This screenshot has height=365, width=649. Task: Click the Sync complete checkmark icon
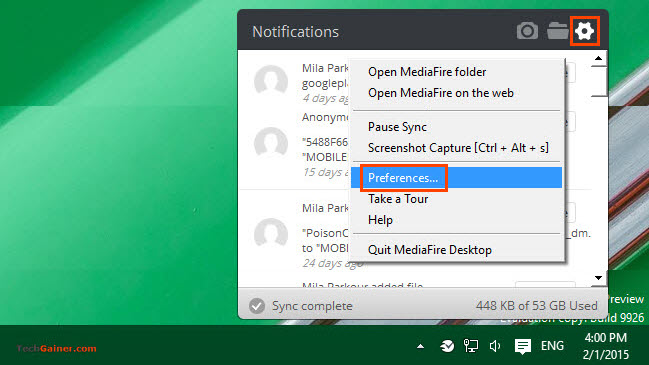pos(257,306)
